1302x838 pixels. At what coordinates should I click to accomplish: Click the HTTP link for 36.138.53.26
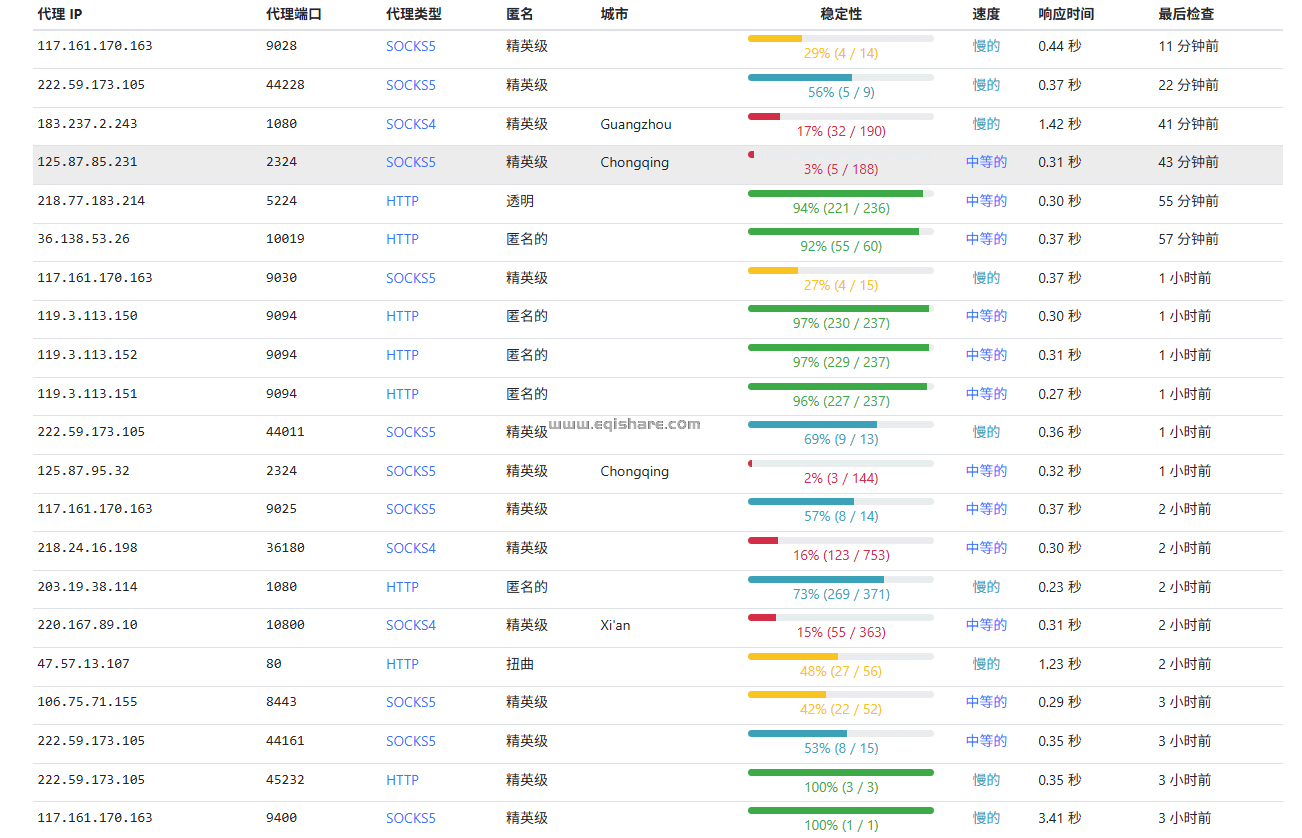[x=402, y=239]
